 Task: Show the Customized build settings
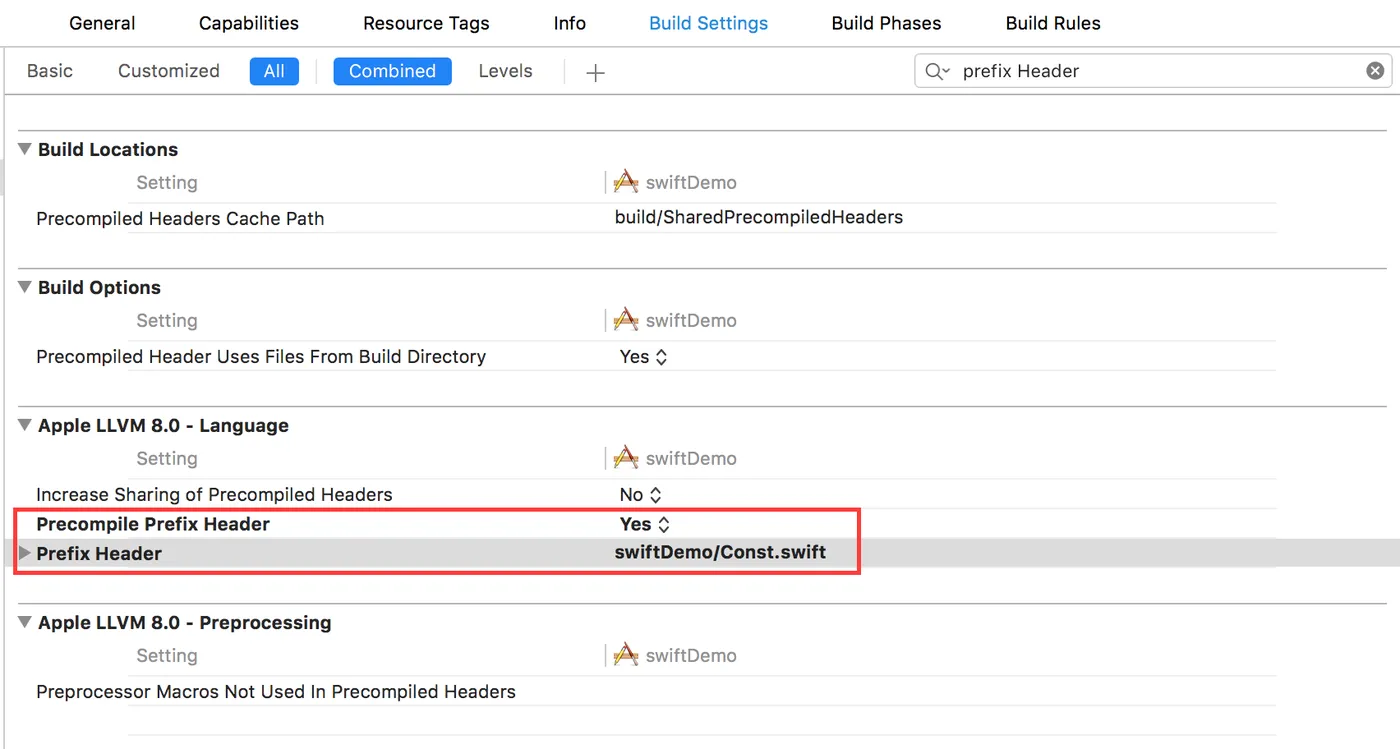tap(168, 71)
